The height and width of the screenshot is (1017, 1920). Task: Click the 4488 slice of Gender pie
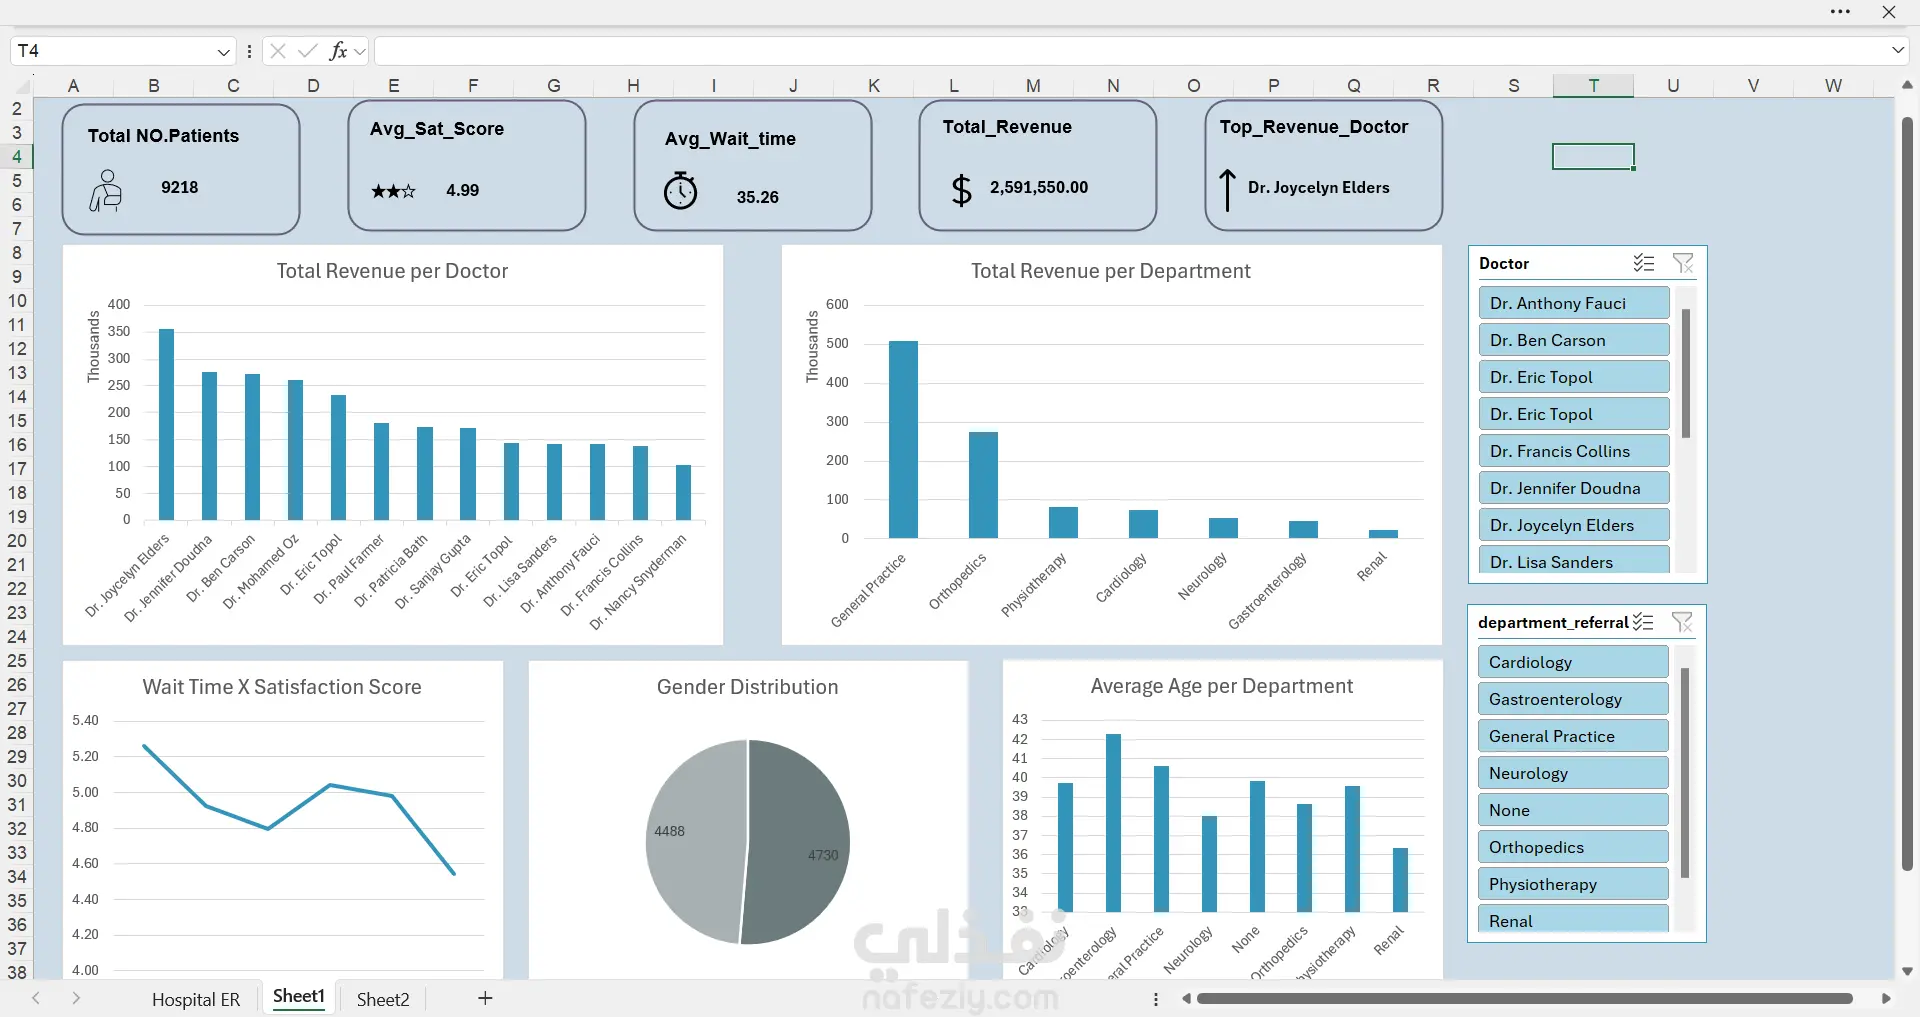coord(695,840)
